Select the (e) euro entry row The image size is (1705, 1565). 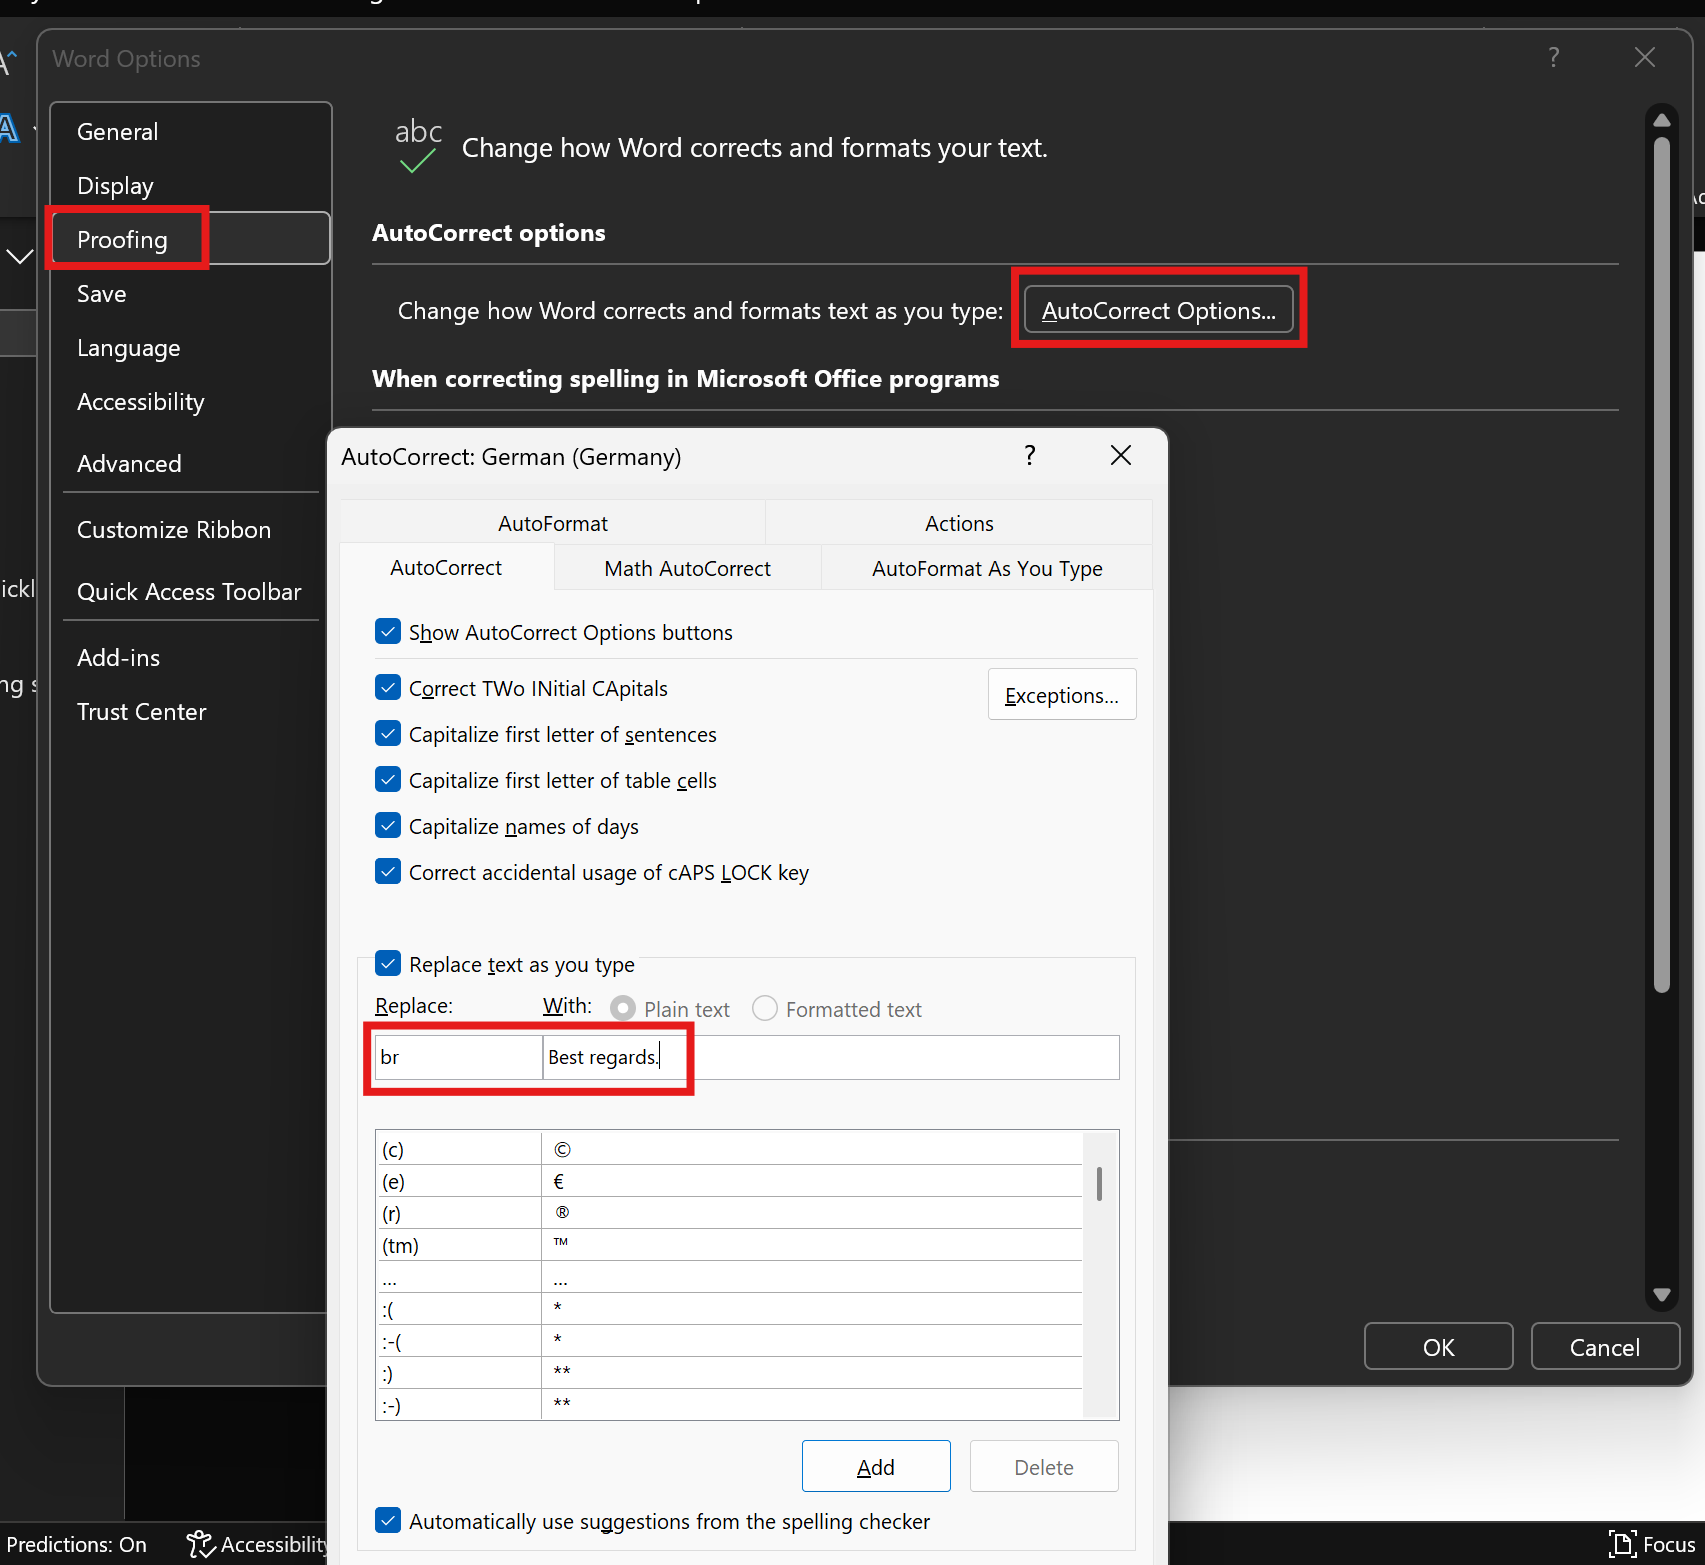tap(729, 1181)
